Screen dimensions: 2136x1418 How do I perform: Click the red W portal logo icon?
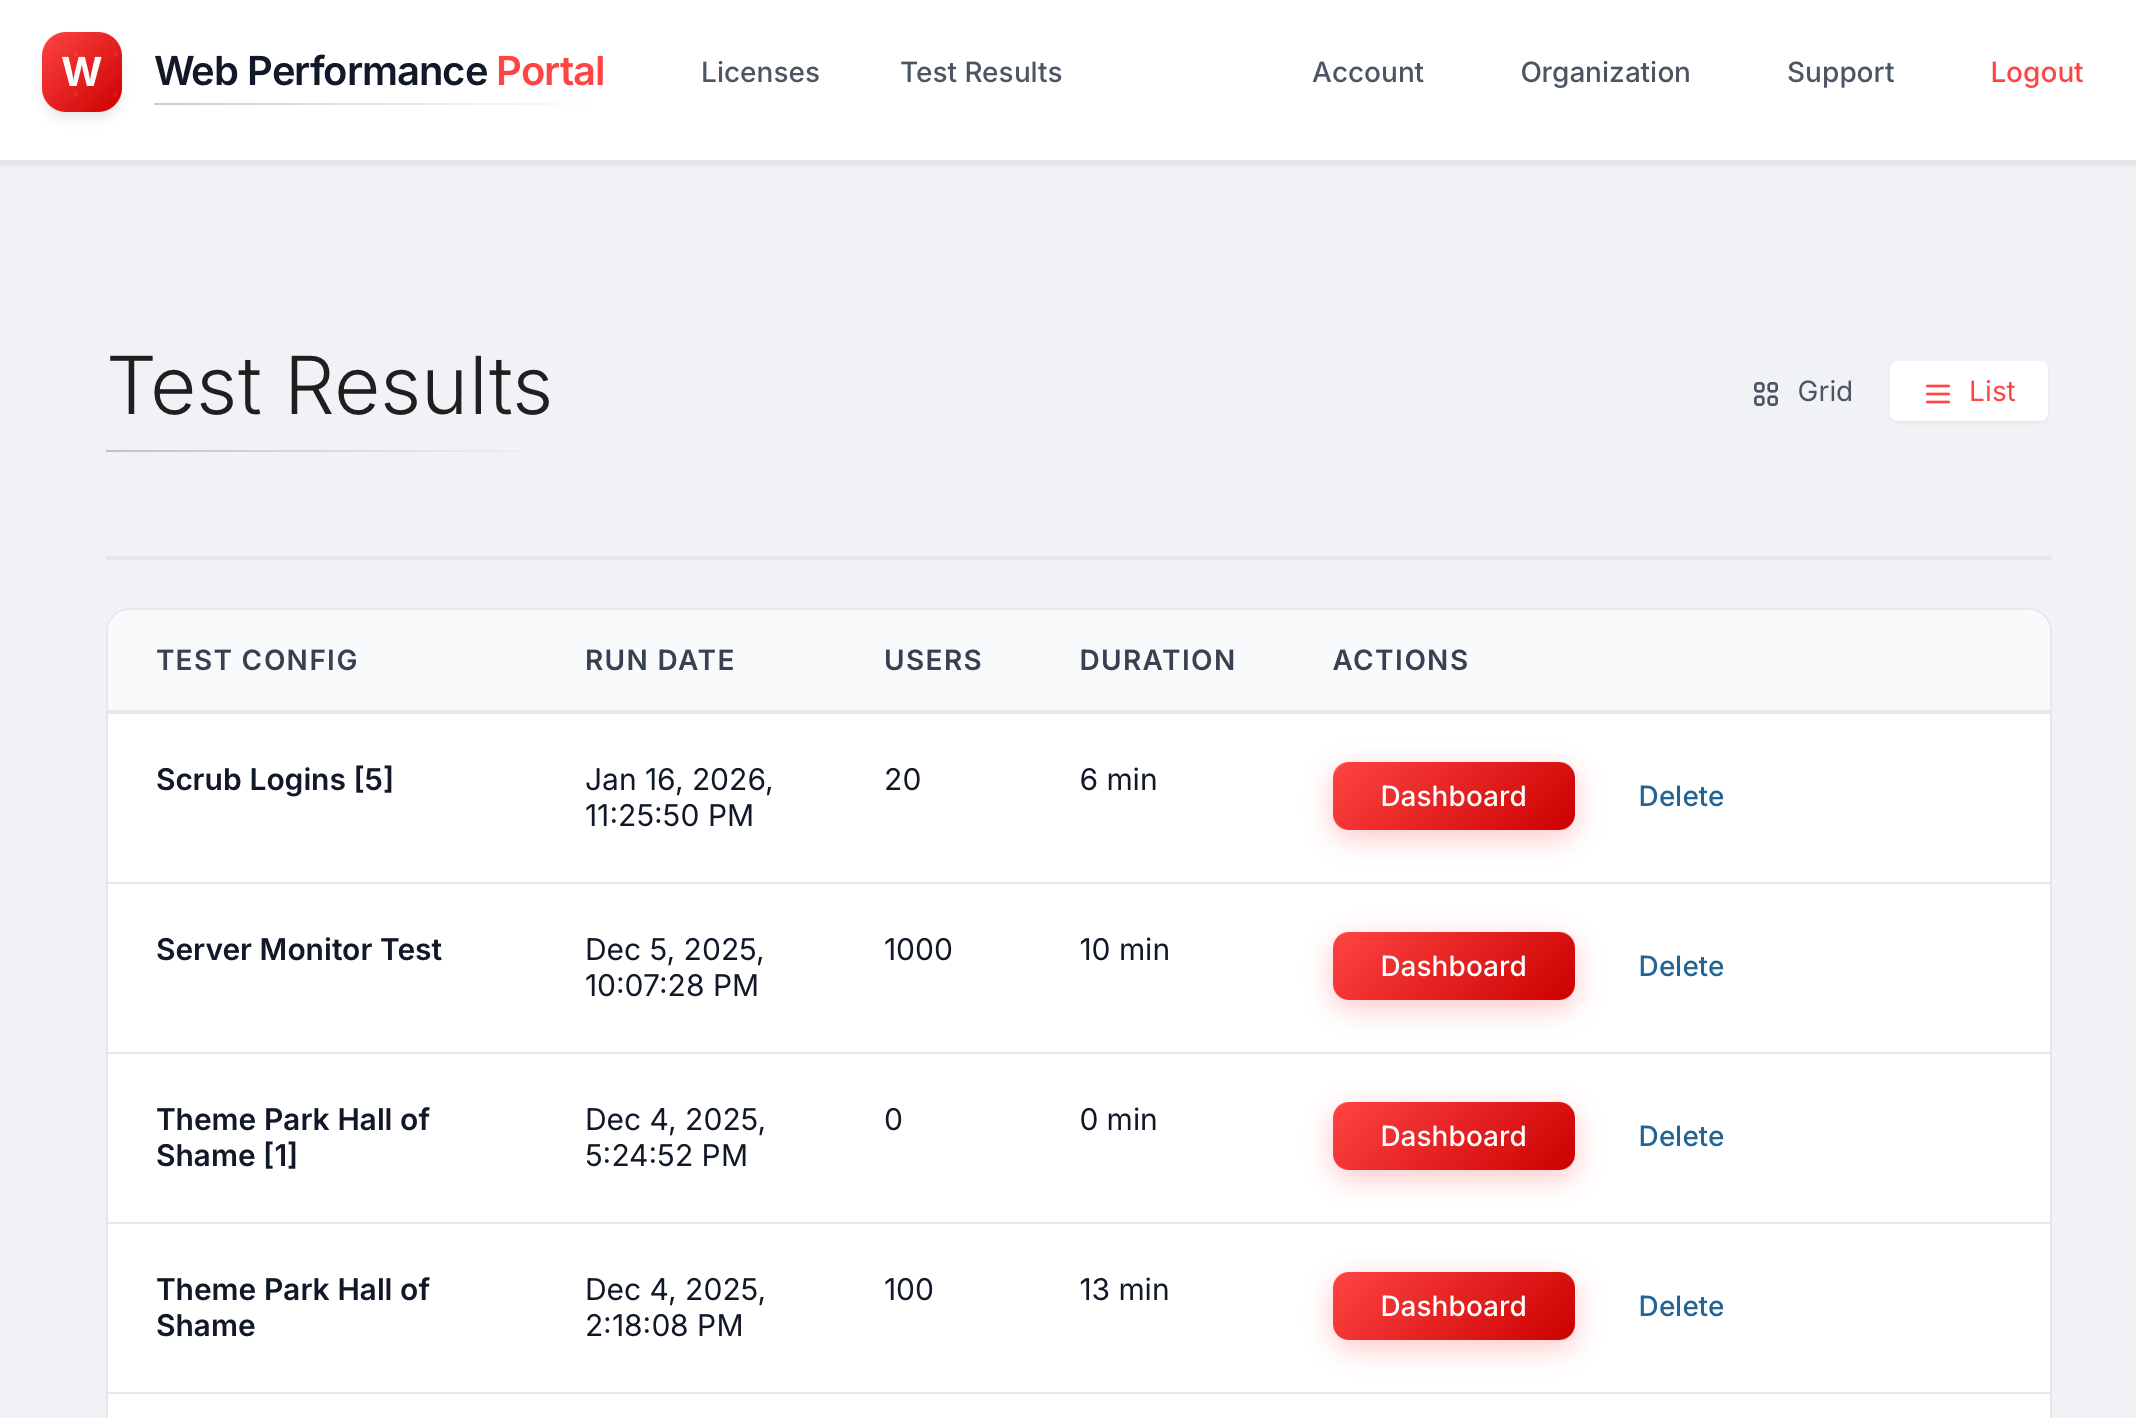82,72
